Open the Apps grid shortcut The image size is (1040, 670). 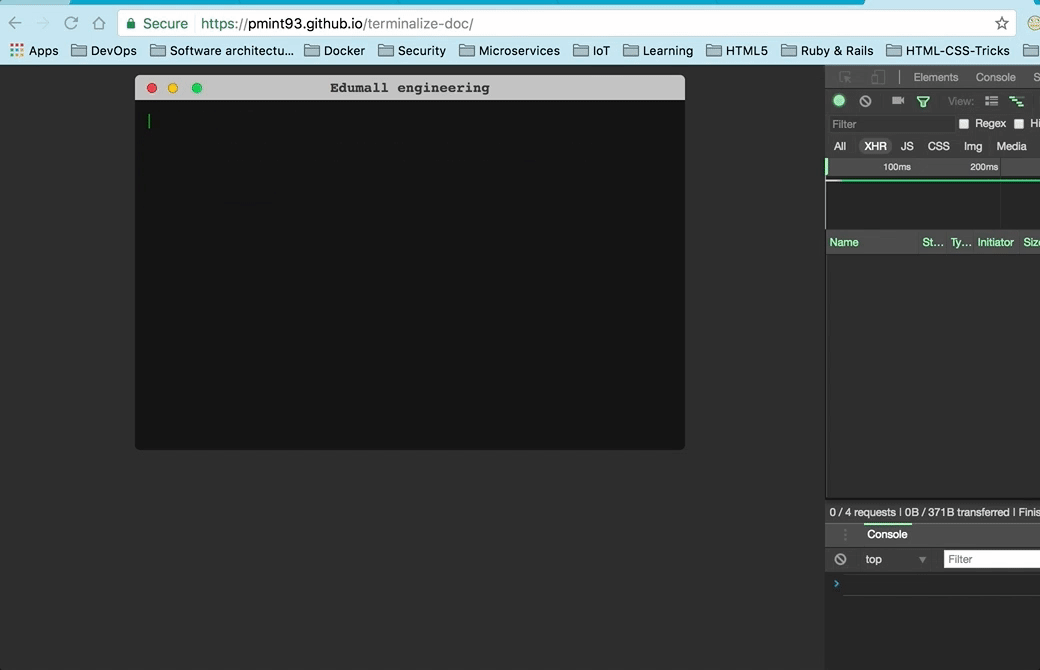coord(34,50)
